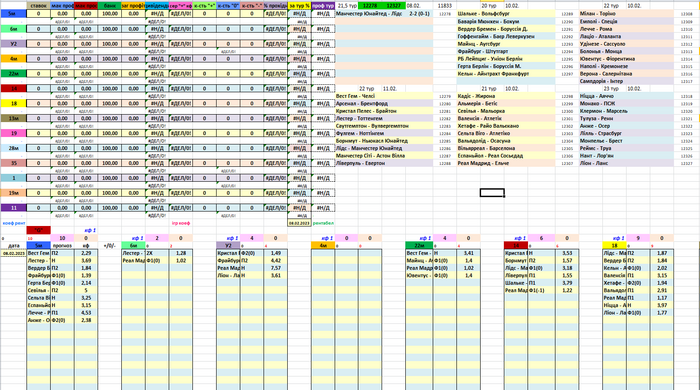
Task: Select the orange '4м' row label
Action: pyautogui.click(x=13, y=59)
